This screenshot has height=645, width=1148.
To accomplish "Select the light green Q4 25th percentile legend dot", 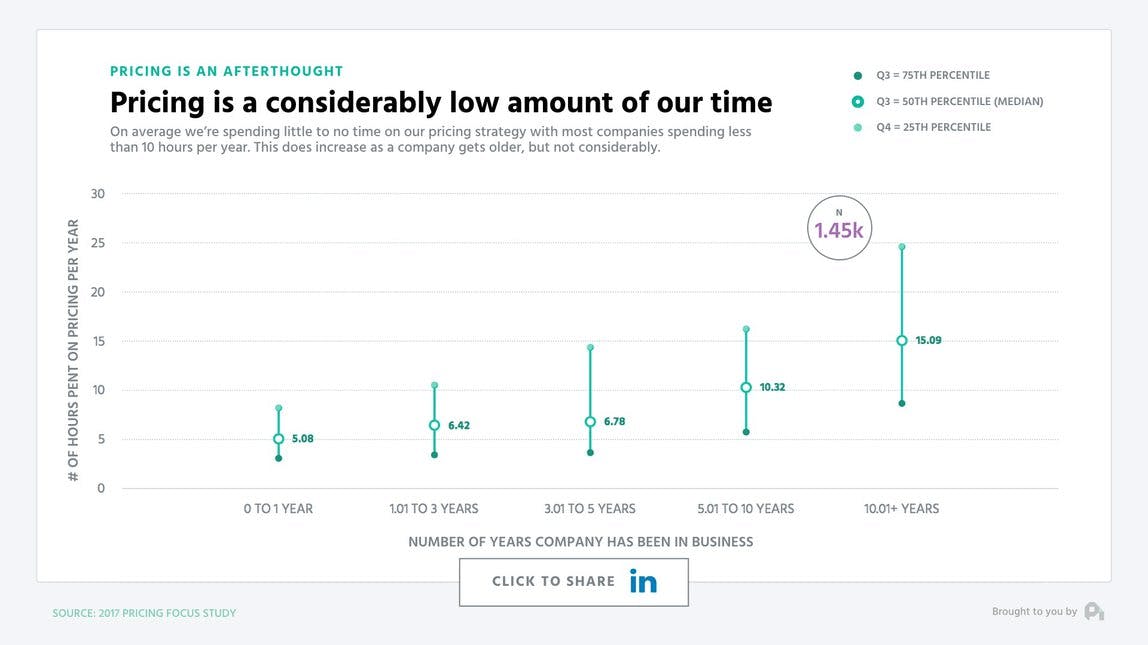I will point(855,127).
